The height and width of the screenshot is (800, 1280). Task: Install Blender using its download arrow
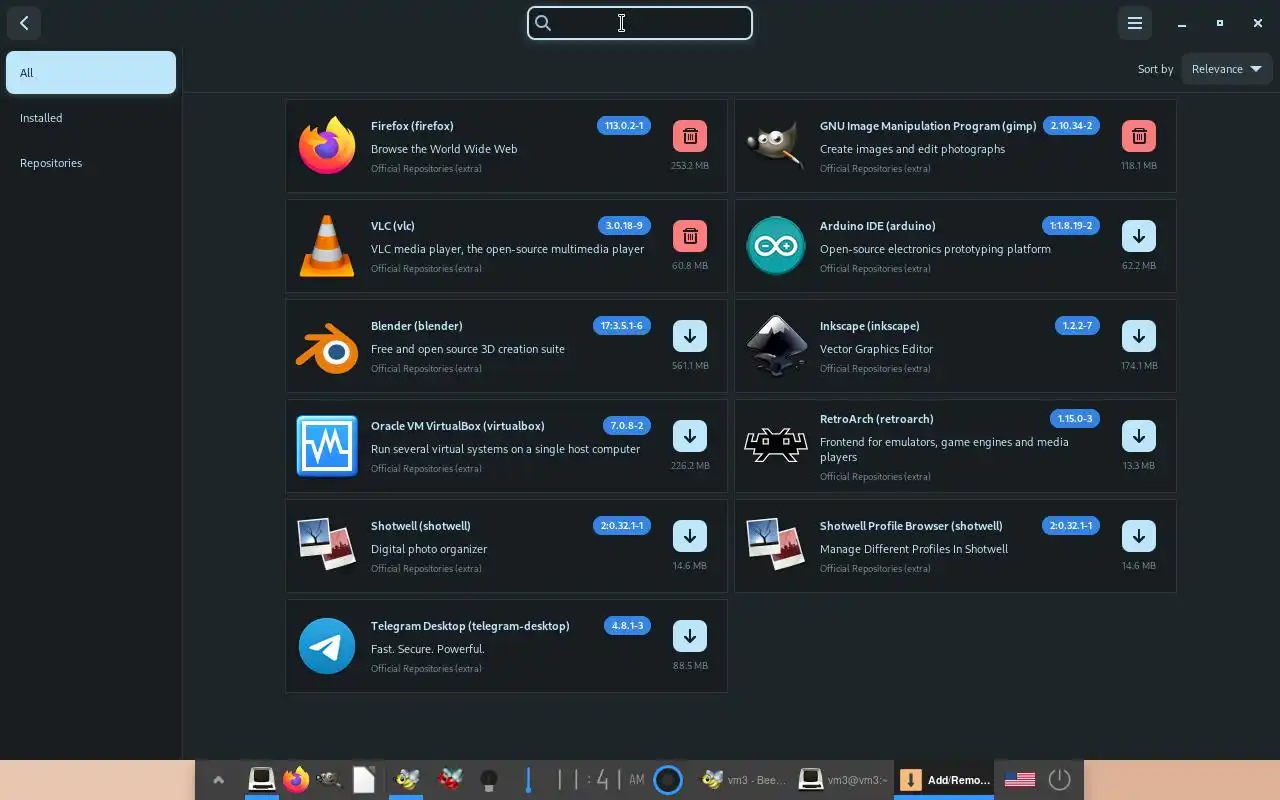tap(689, 336)
